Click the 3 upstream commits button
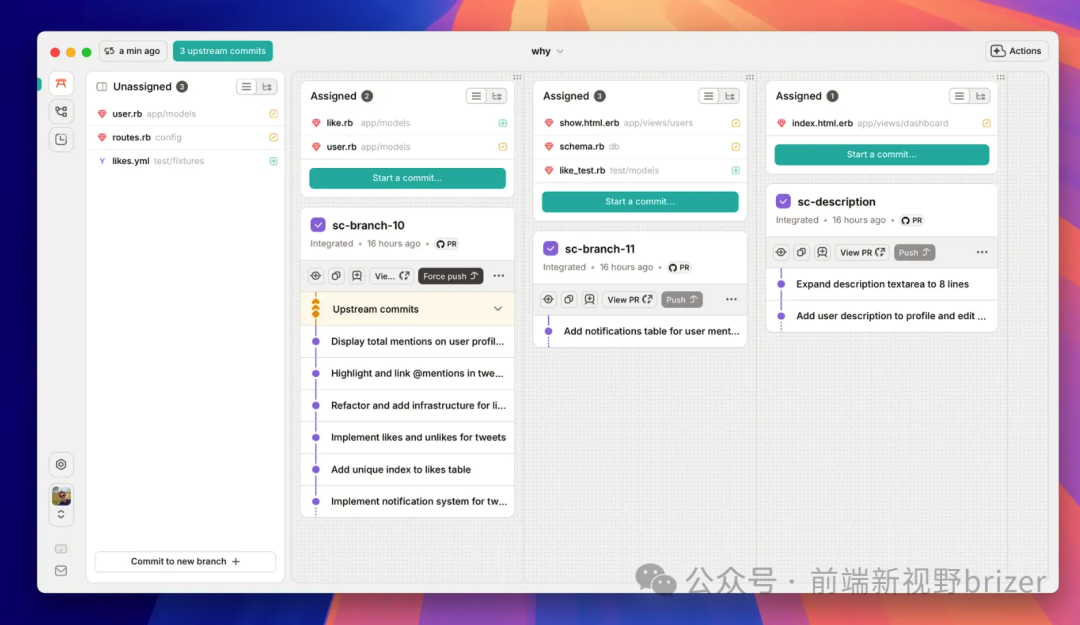 [x=222, y=51]
